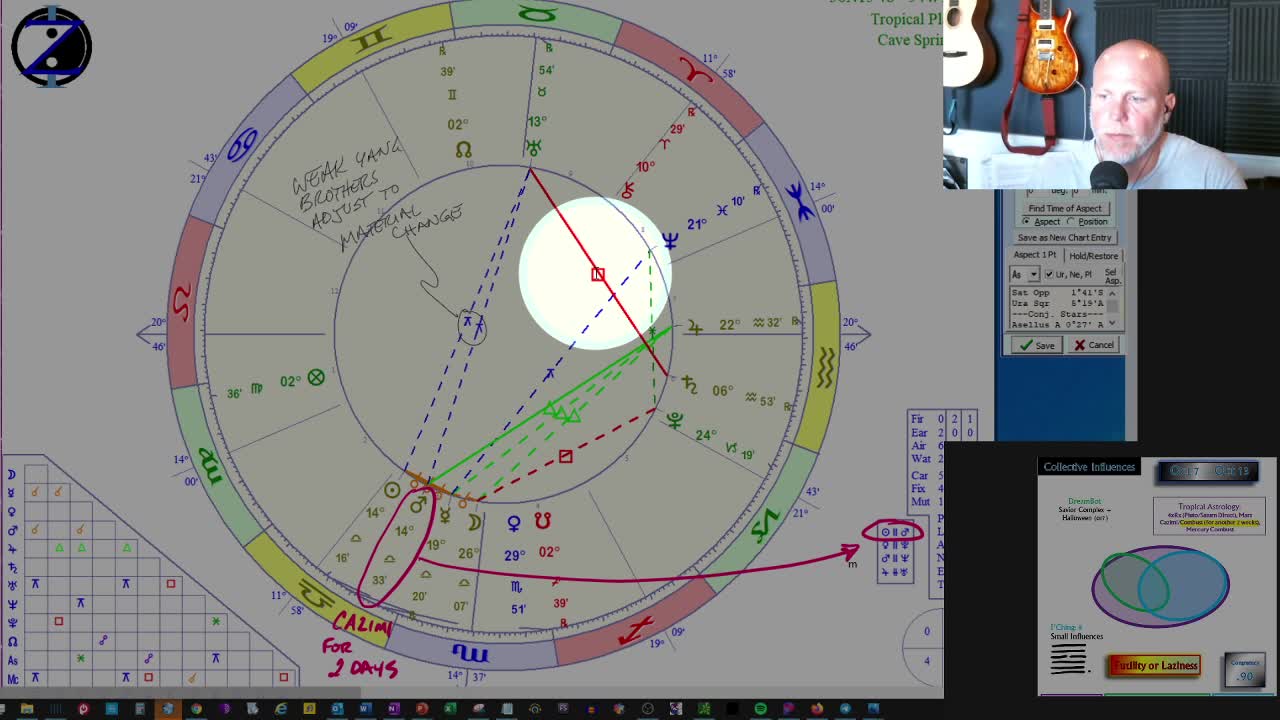The height and width of the screenshot is (720, 1280).
Task: Click the North Node glyph at top
Action: [x=463, y=150]
